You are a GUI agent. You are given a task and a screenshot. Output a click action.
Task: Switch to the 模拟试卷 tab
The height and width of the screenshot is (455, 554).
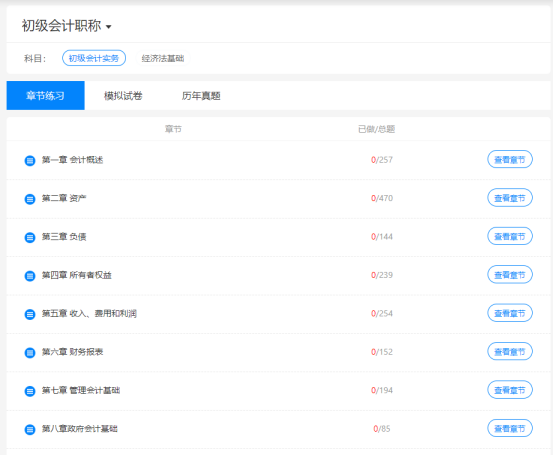(x=123, y=96)
